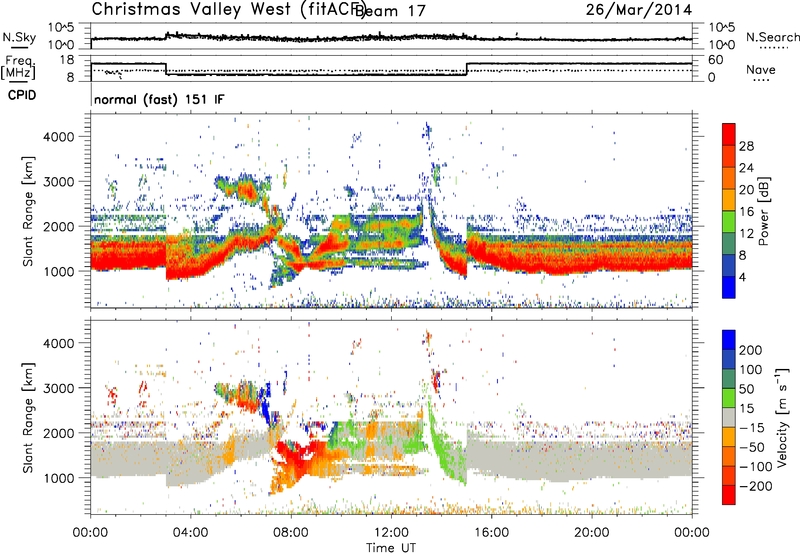Image resolution: width=800 pixels, height=554 pixels.
Task: Click the power panel 'Slant Range [km]' label
Action: point(28,211)
